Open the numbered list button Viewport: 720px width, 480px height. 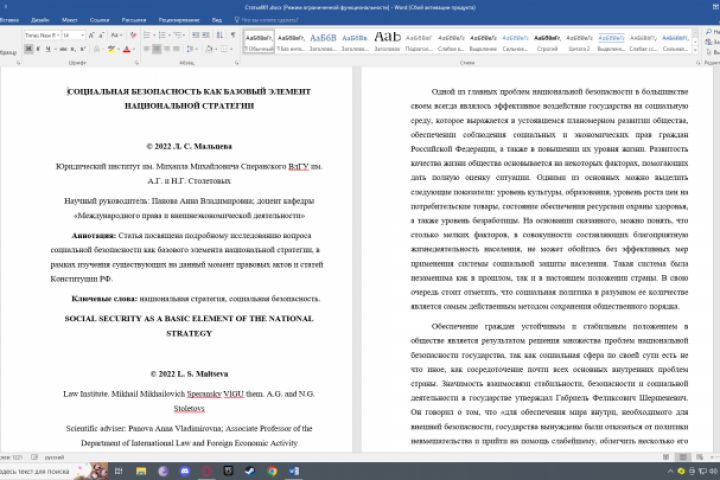162,35
